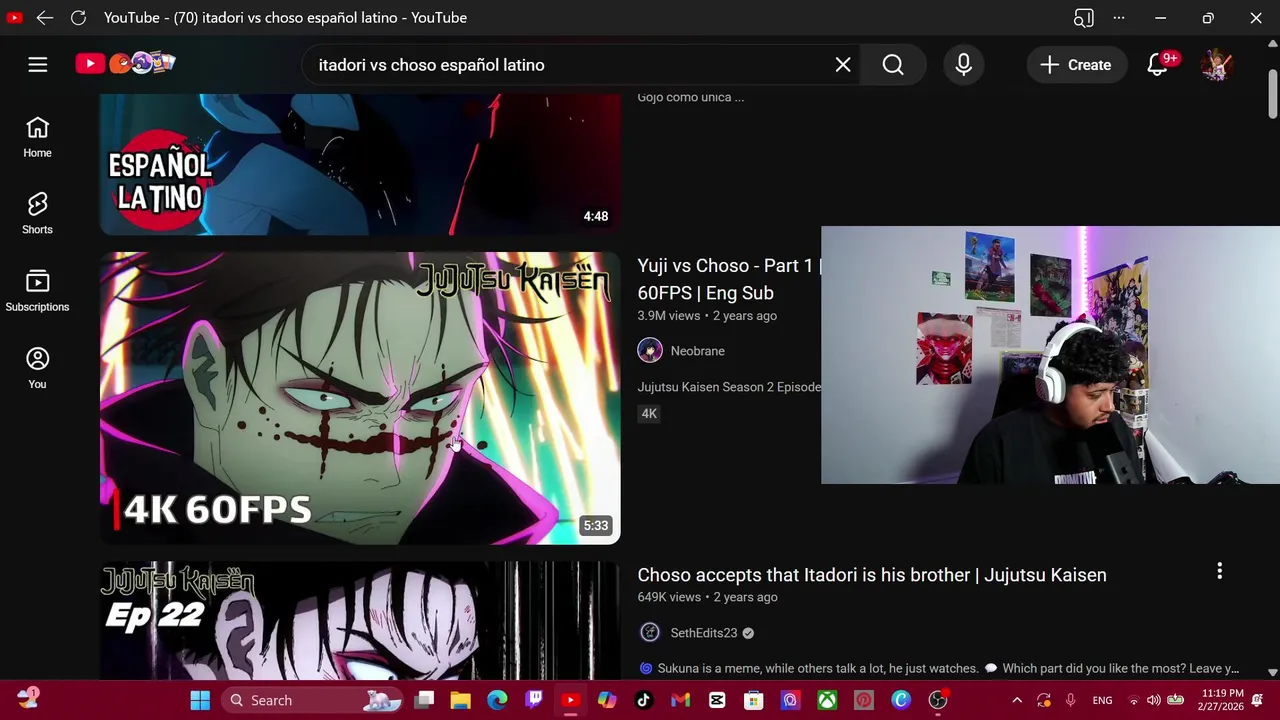Open the Create menu
This screenshot has height=720, width=1280.
(x=1075, y=65)
